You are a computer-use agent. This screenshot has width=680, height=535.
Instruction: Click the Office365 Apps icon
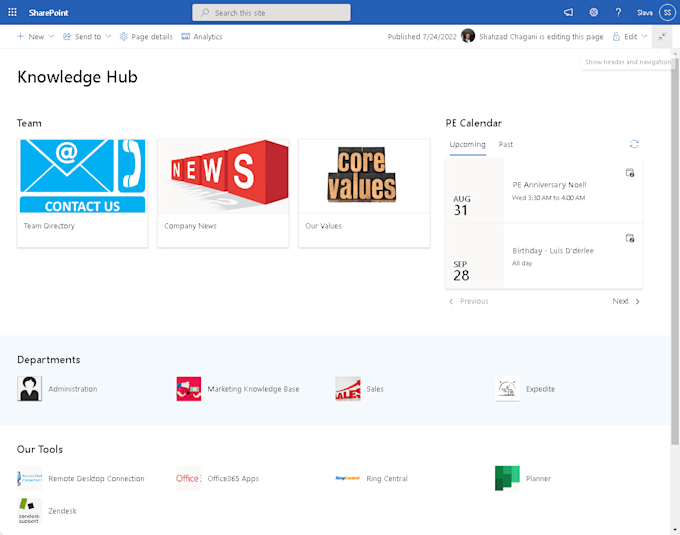tap(189, 479)
